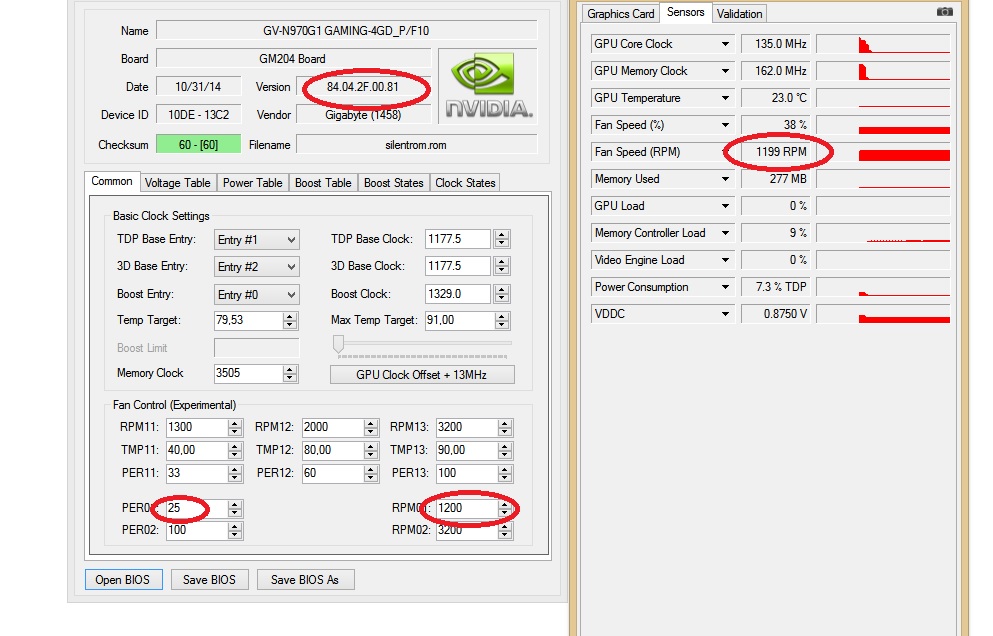Image resolution: width=993 pixels, height=636 pixels.
Task: Click the TMP11 stepper arrows
Action: tap(234, 450)
